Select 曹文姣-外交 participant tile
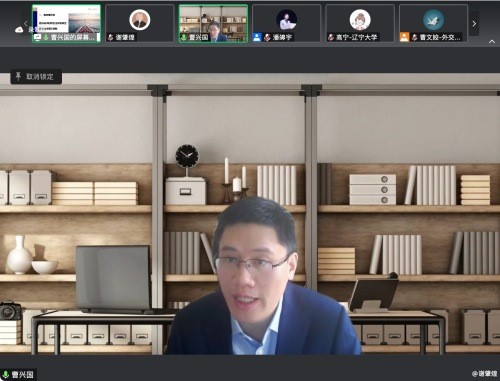The height and width of the screenshot is (381, 500). pyautogui.click(x=433, y=23)
